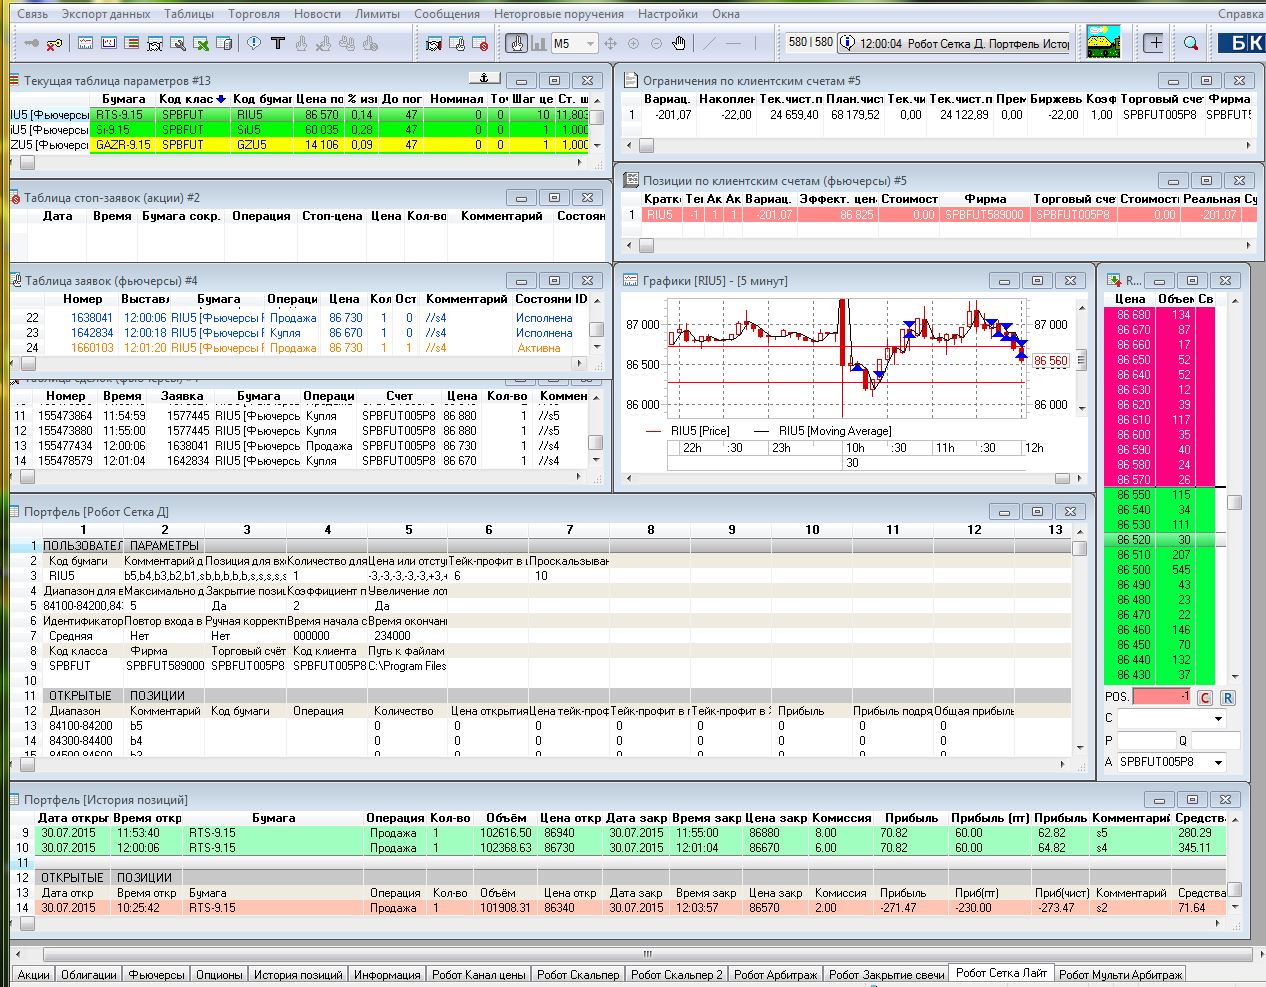Click the circled plus zoom-in icon
Viewport: 1266px width, 987px height.
pos(634,43)
